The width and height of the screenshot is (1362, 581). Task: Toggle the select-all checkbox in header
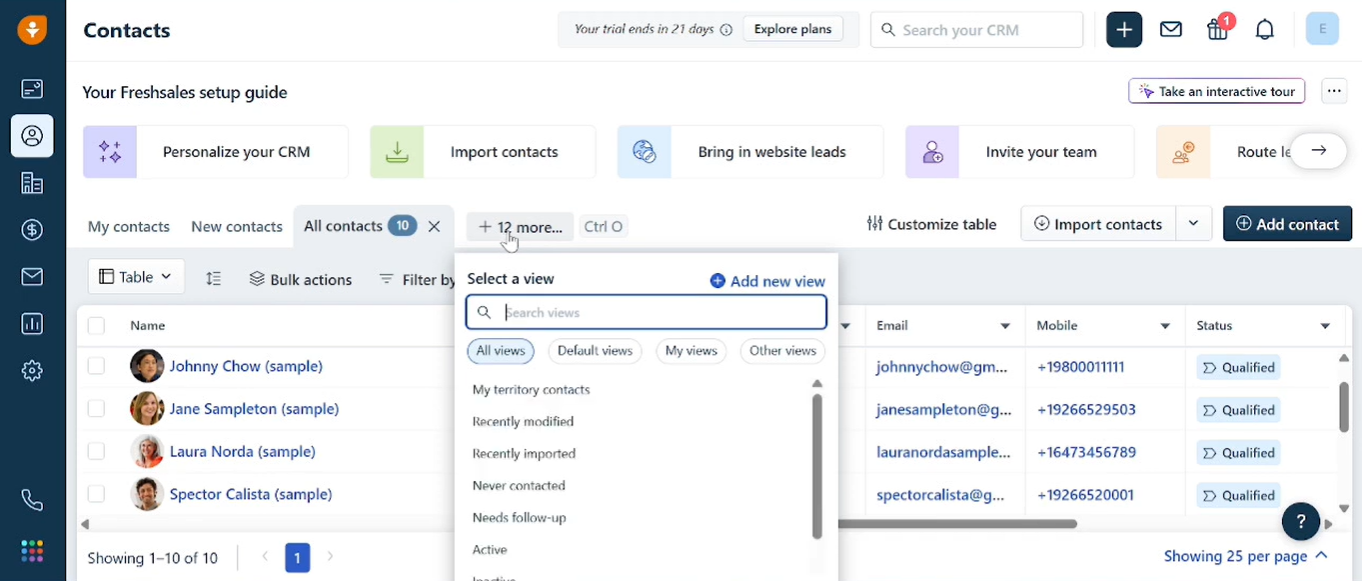coord(96,325)
